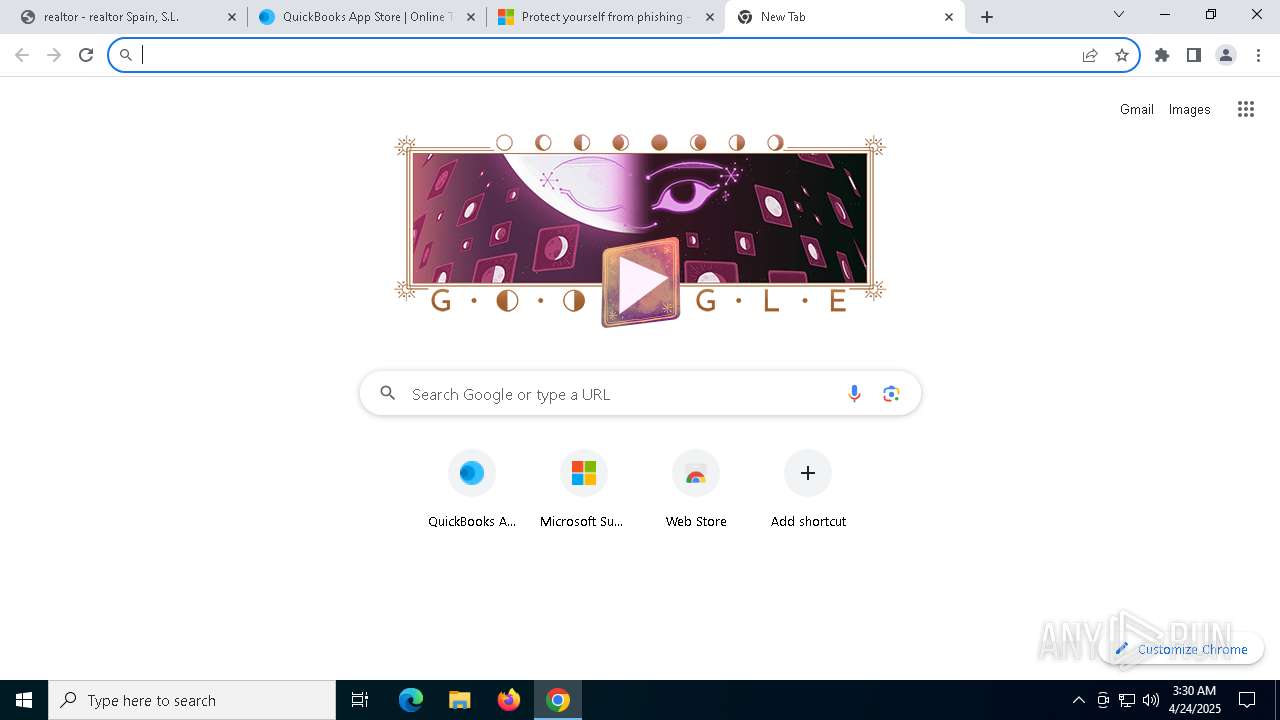This screenshot has height=720, width=1280.
Task: Select Chrome icon on taskbar
Action: pos(558,700)
